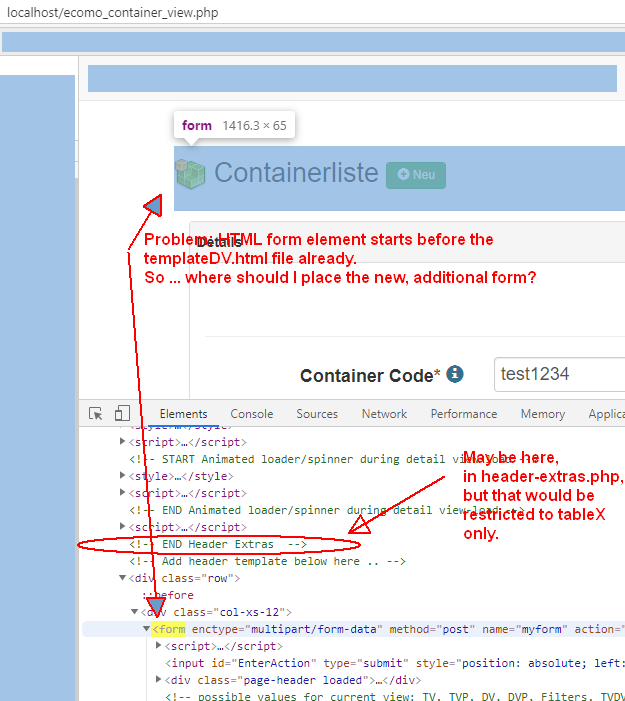Expand the script node under the style node
This screenshot has width=625, height=701.
point(122,493)
